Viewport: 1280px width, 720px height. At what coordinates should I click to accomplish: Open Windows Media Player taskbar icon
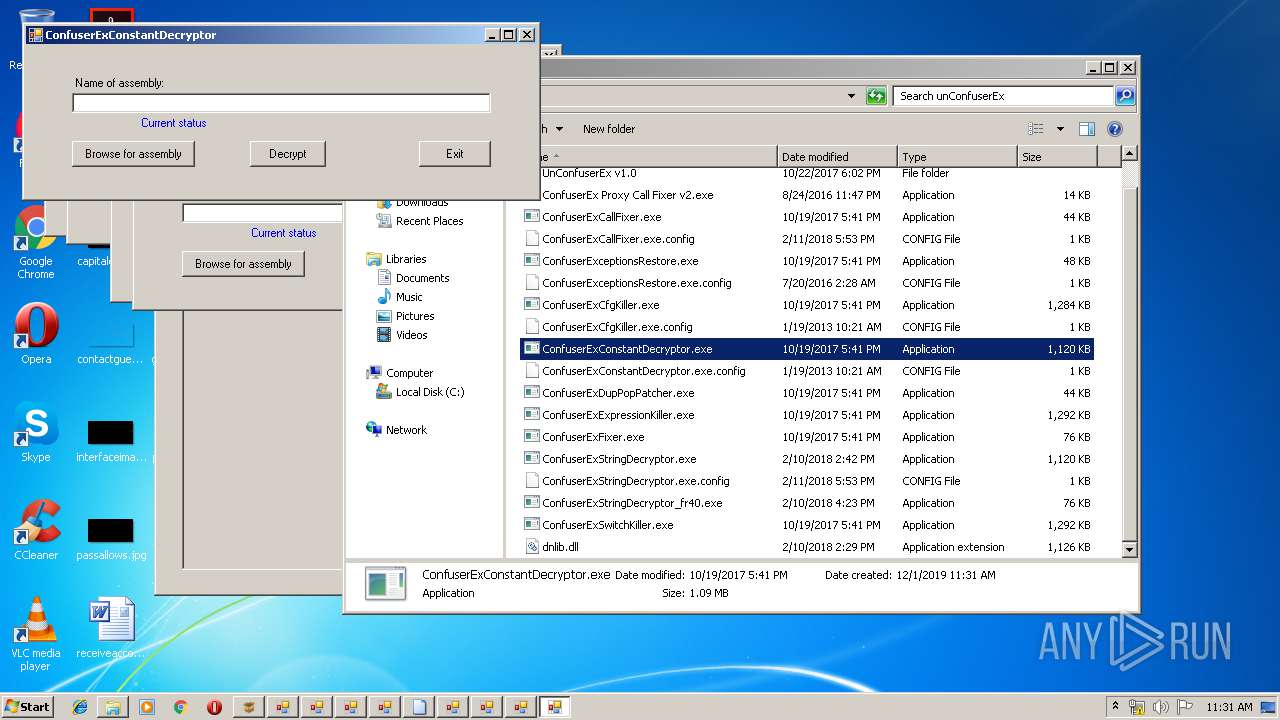147,707
